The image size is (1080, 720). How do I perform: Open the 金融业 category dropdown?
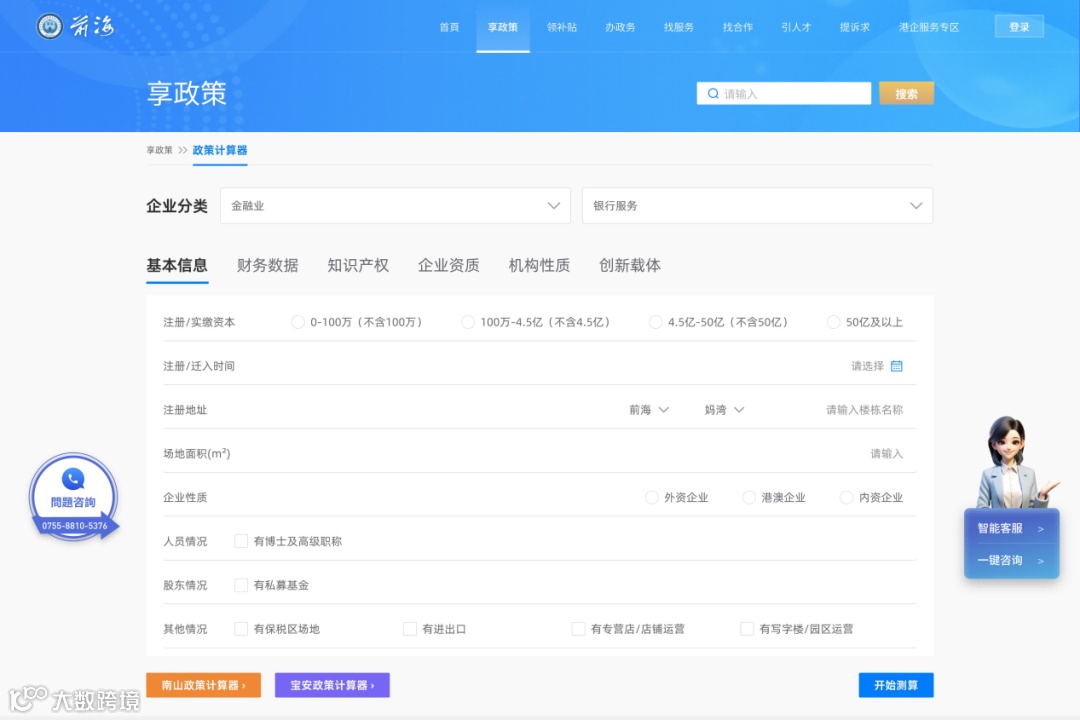[395, 205]
